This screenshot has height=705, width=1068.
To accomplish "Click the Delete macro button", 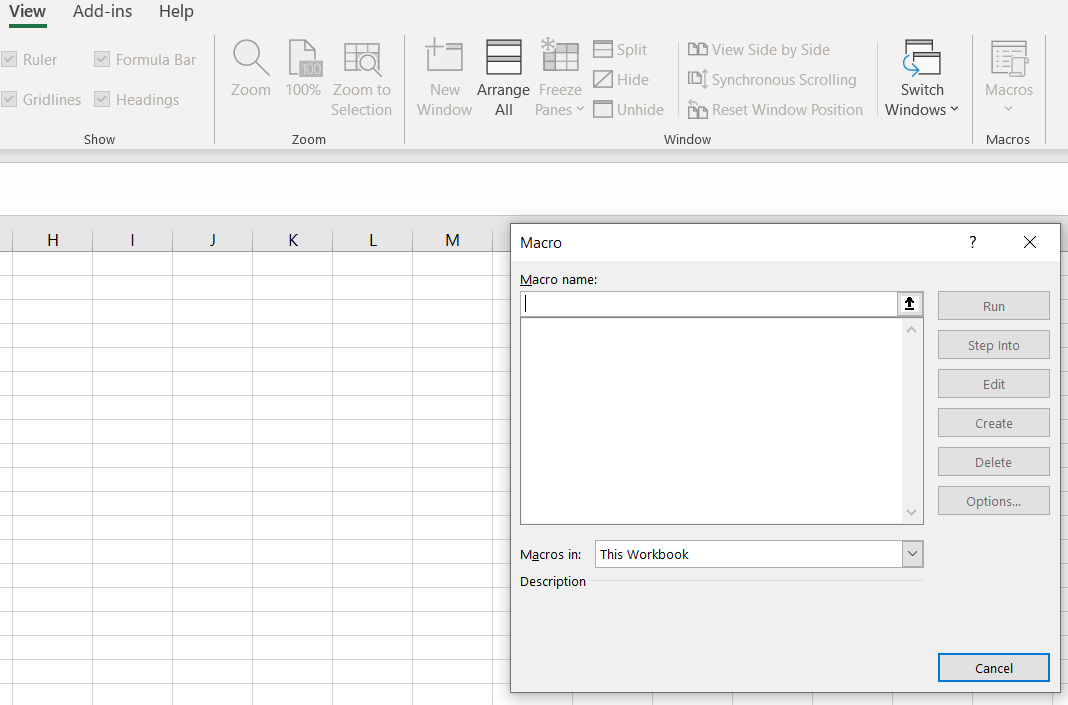I will coord(993,461).
